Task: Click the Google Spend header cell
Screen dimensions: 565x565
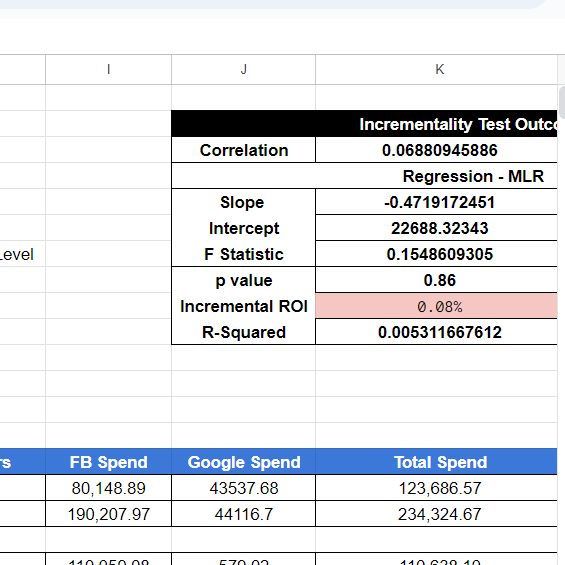Action: click(244, 462)
